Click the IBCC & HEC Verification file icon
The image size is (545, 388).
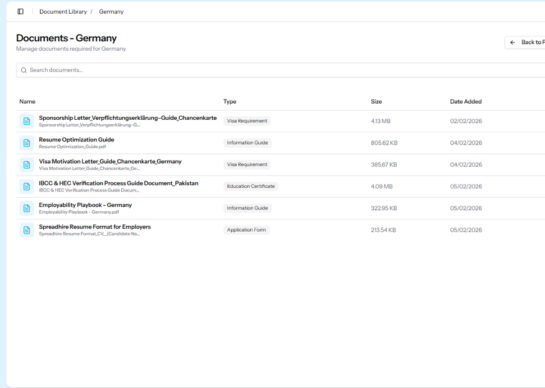tap(27, 187)
